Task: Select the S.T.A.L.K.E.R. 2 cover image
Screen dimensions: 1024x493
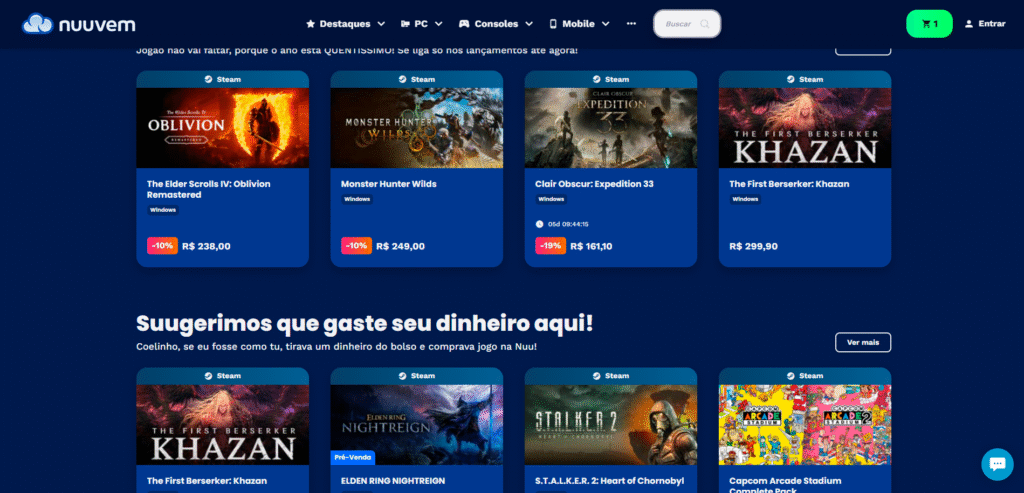Action: coord(611,424)
